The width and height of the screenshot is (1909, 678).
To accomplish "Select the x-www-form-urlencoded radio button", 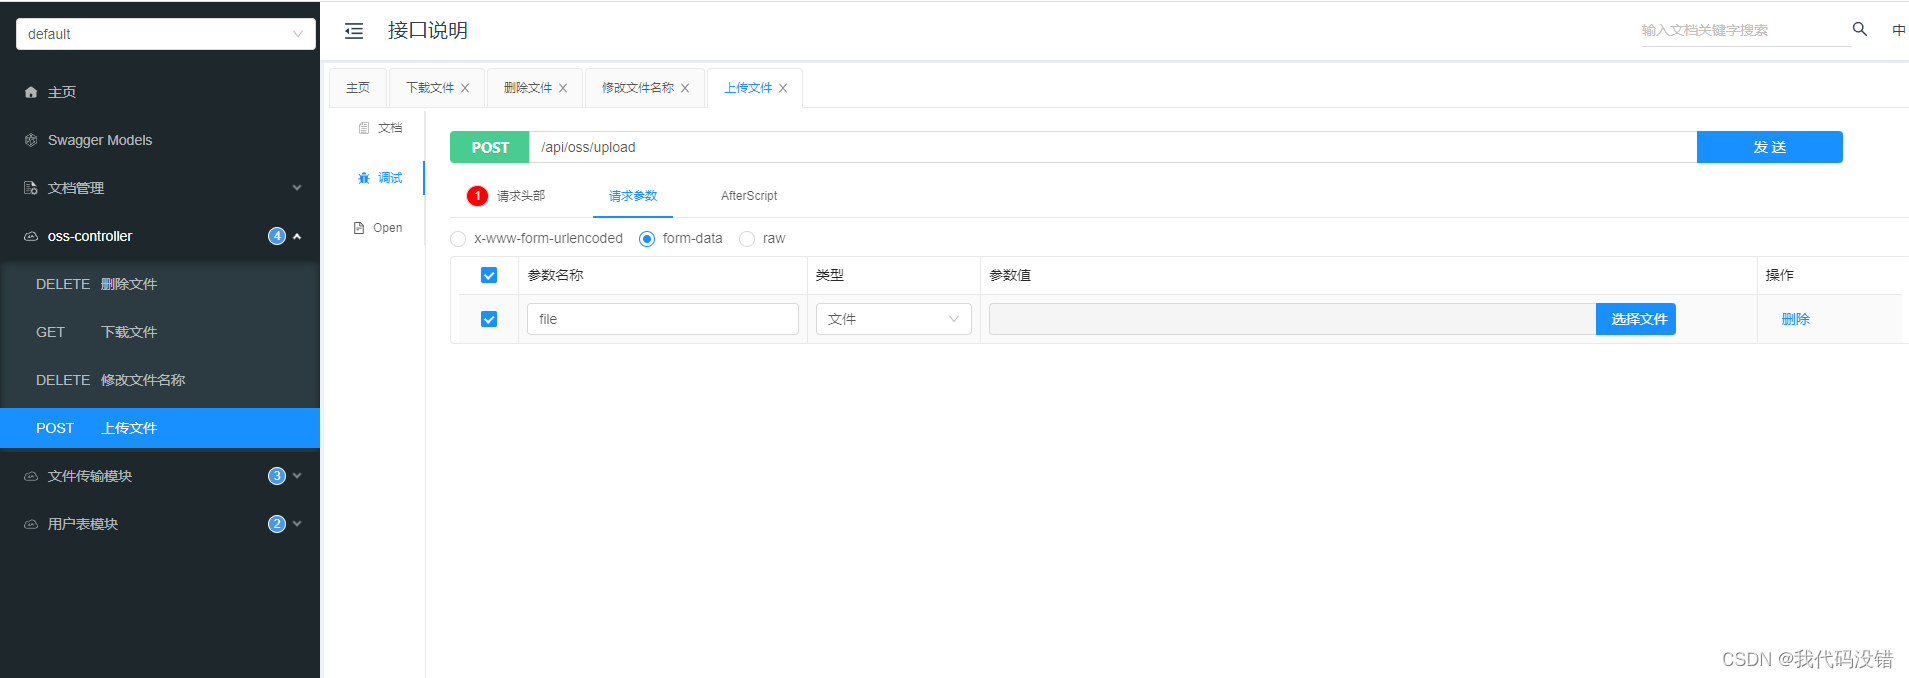I will pos(458,239).
